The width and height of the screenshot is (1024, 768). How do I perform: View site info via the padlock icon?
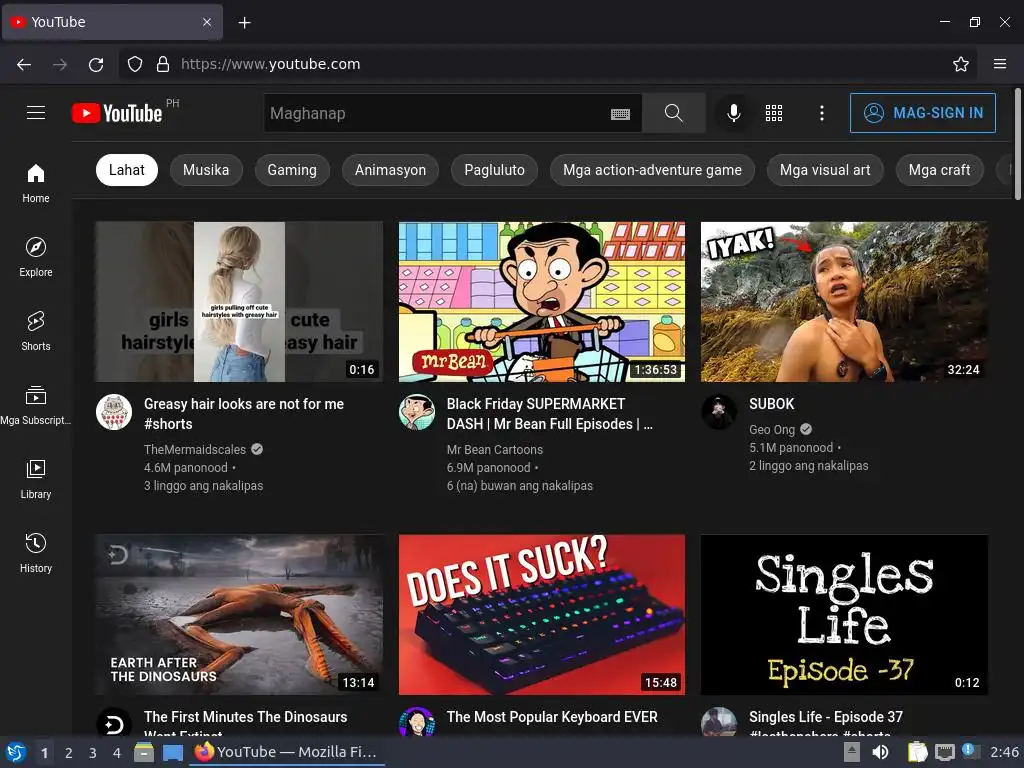[163, 64]
